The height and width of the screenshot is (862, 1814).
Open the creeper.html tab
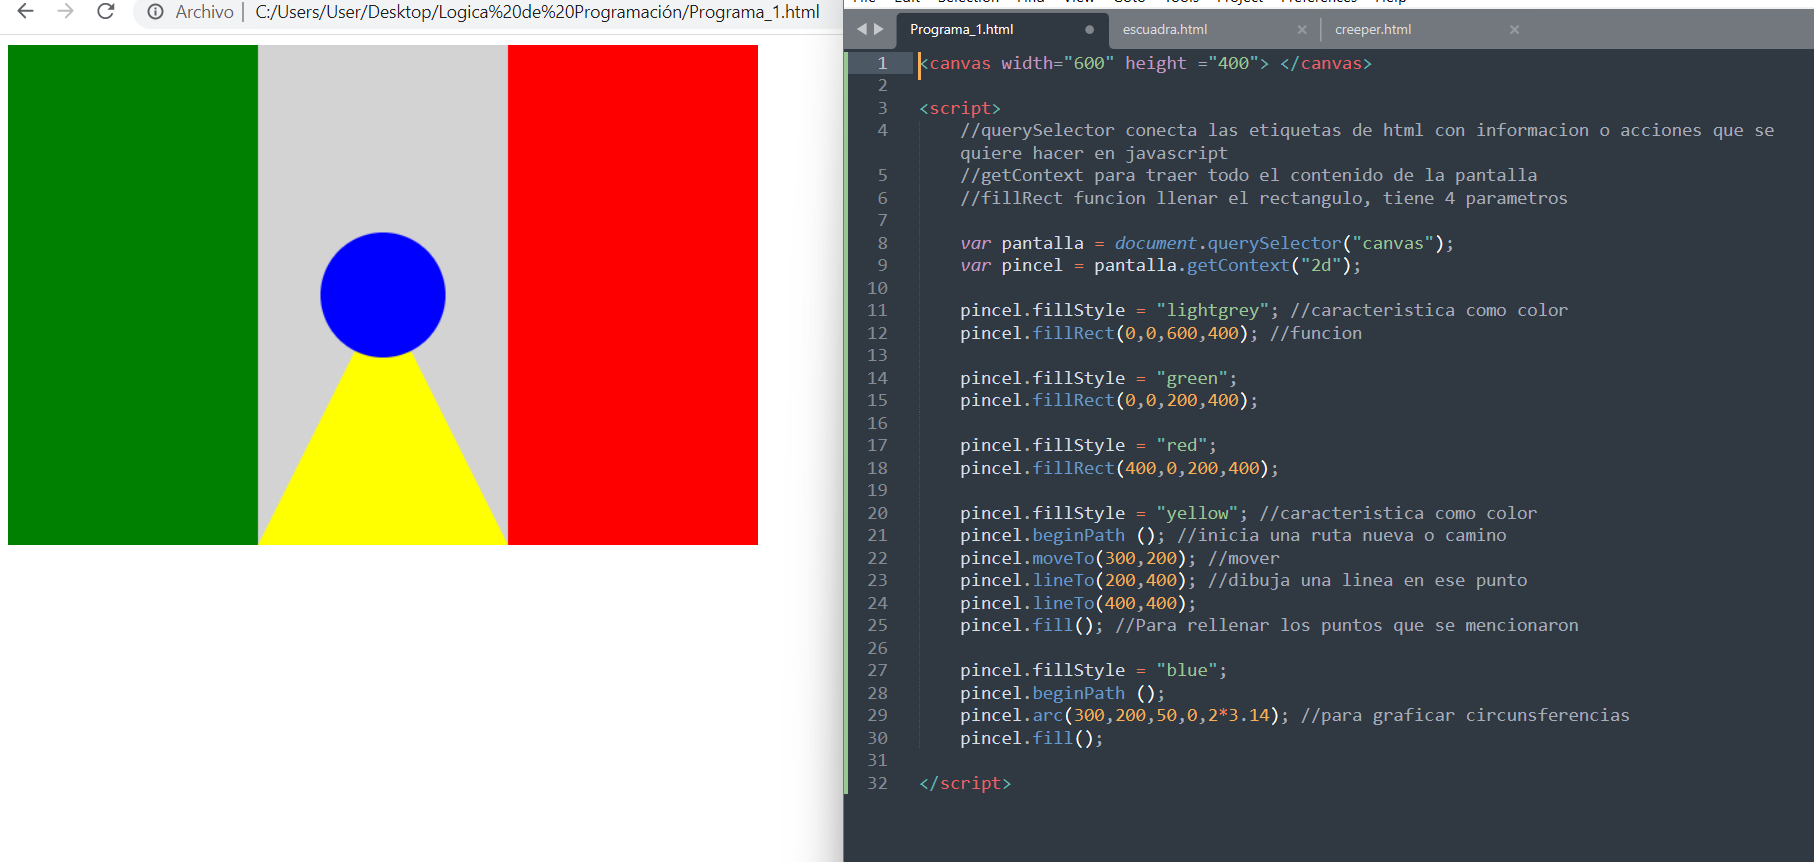(1373, 30)
